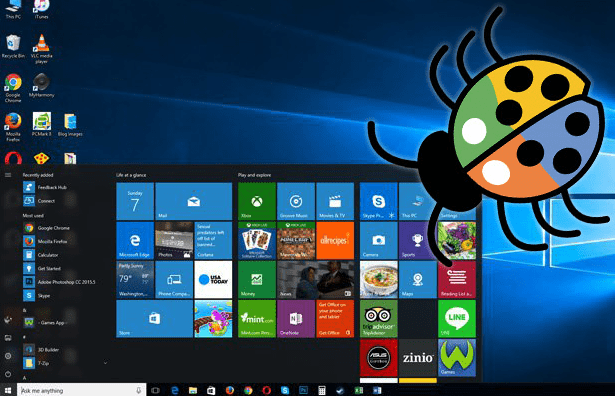This screenshot has width=615, height=396.
Task: Open Skype in the Most used list
Action: click(x=37, y=296)
